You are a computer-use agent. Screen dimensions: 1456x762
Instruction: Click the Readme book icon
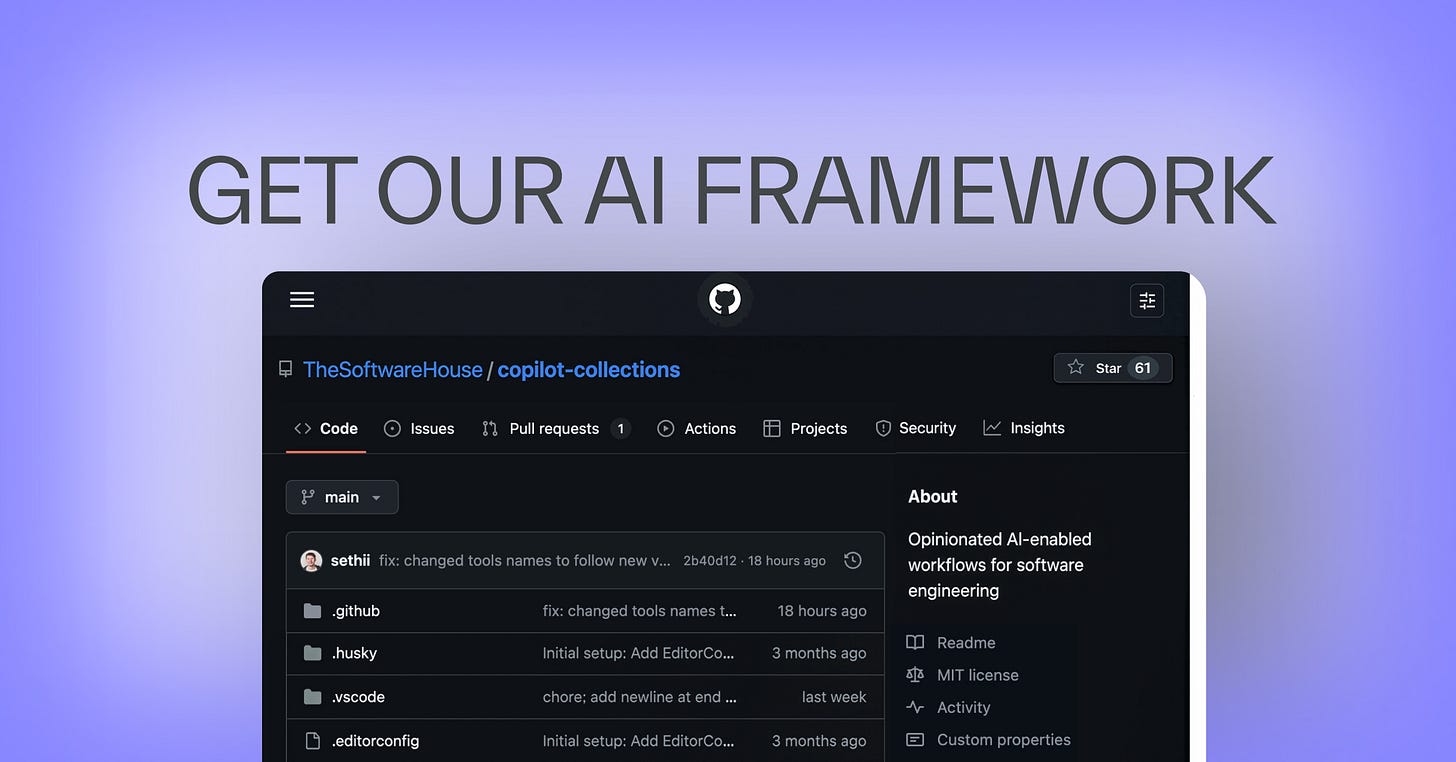click(915, 643)
